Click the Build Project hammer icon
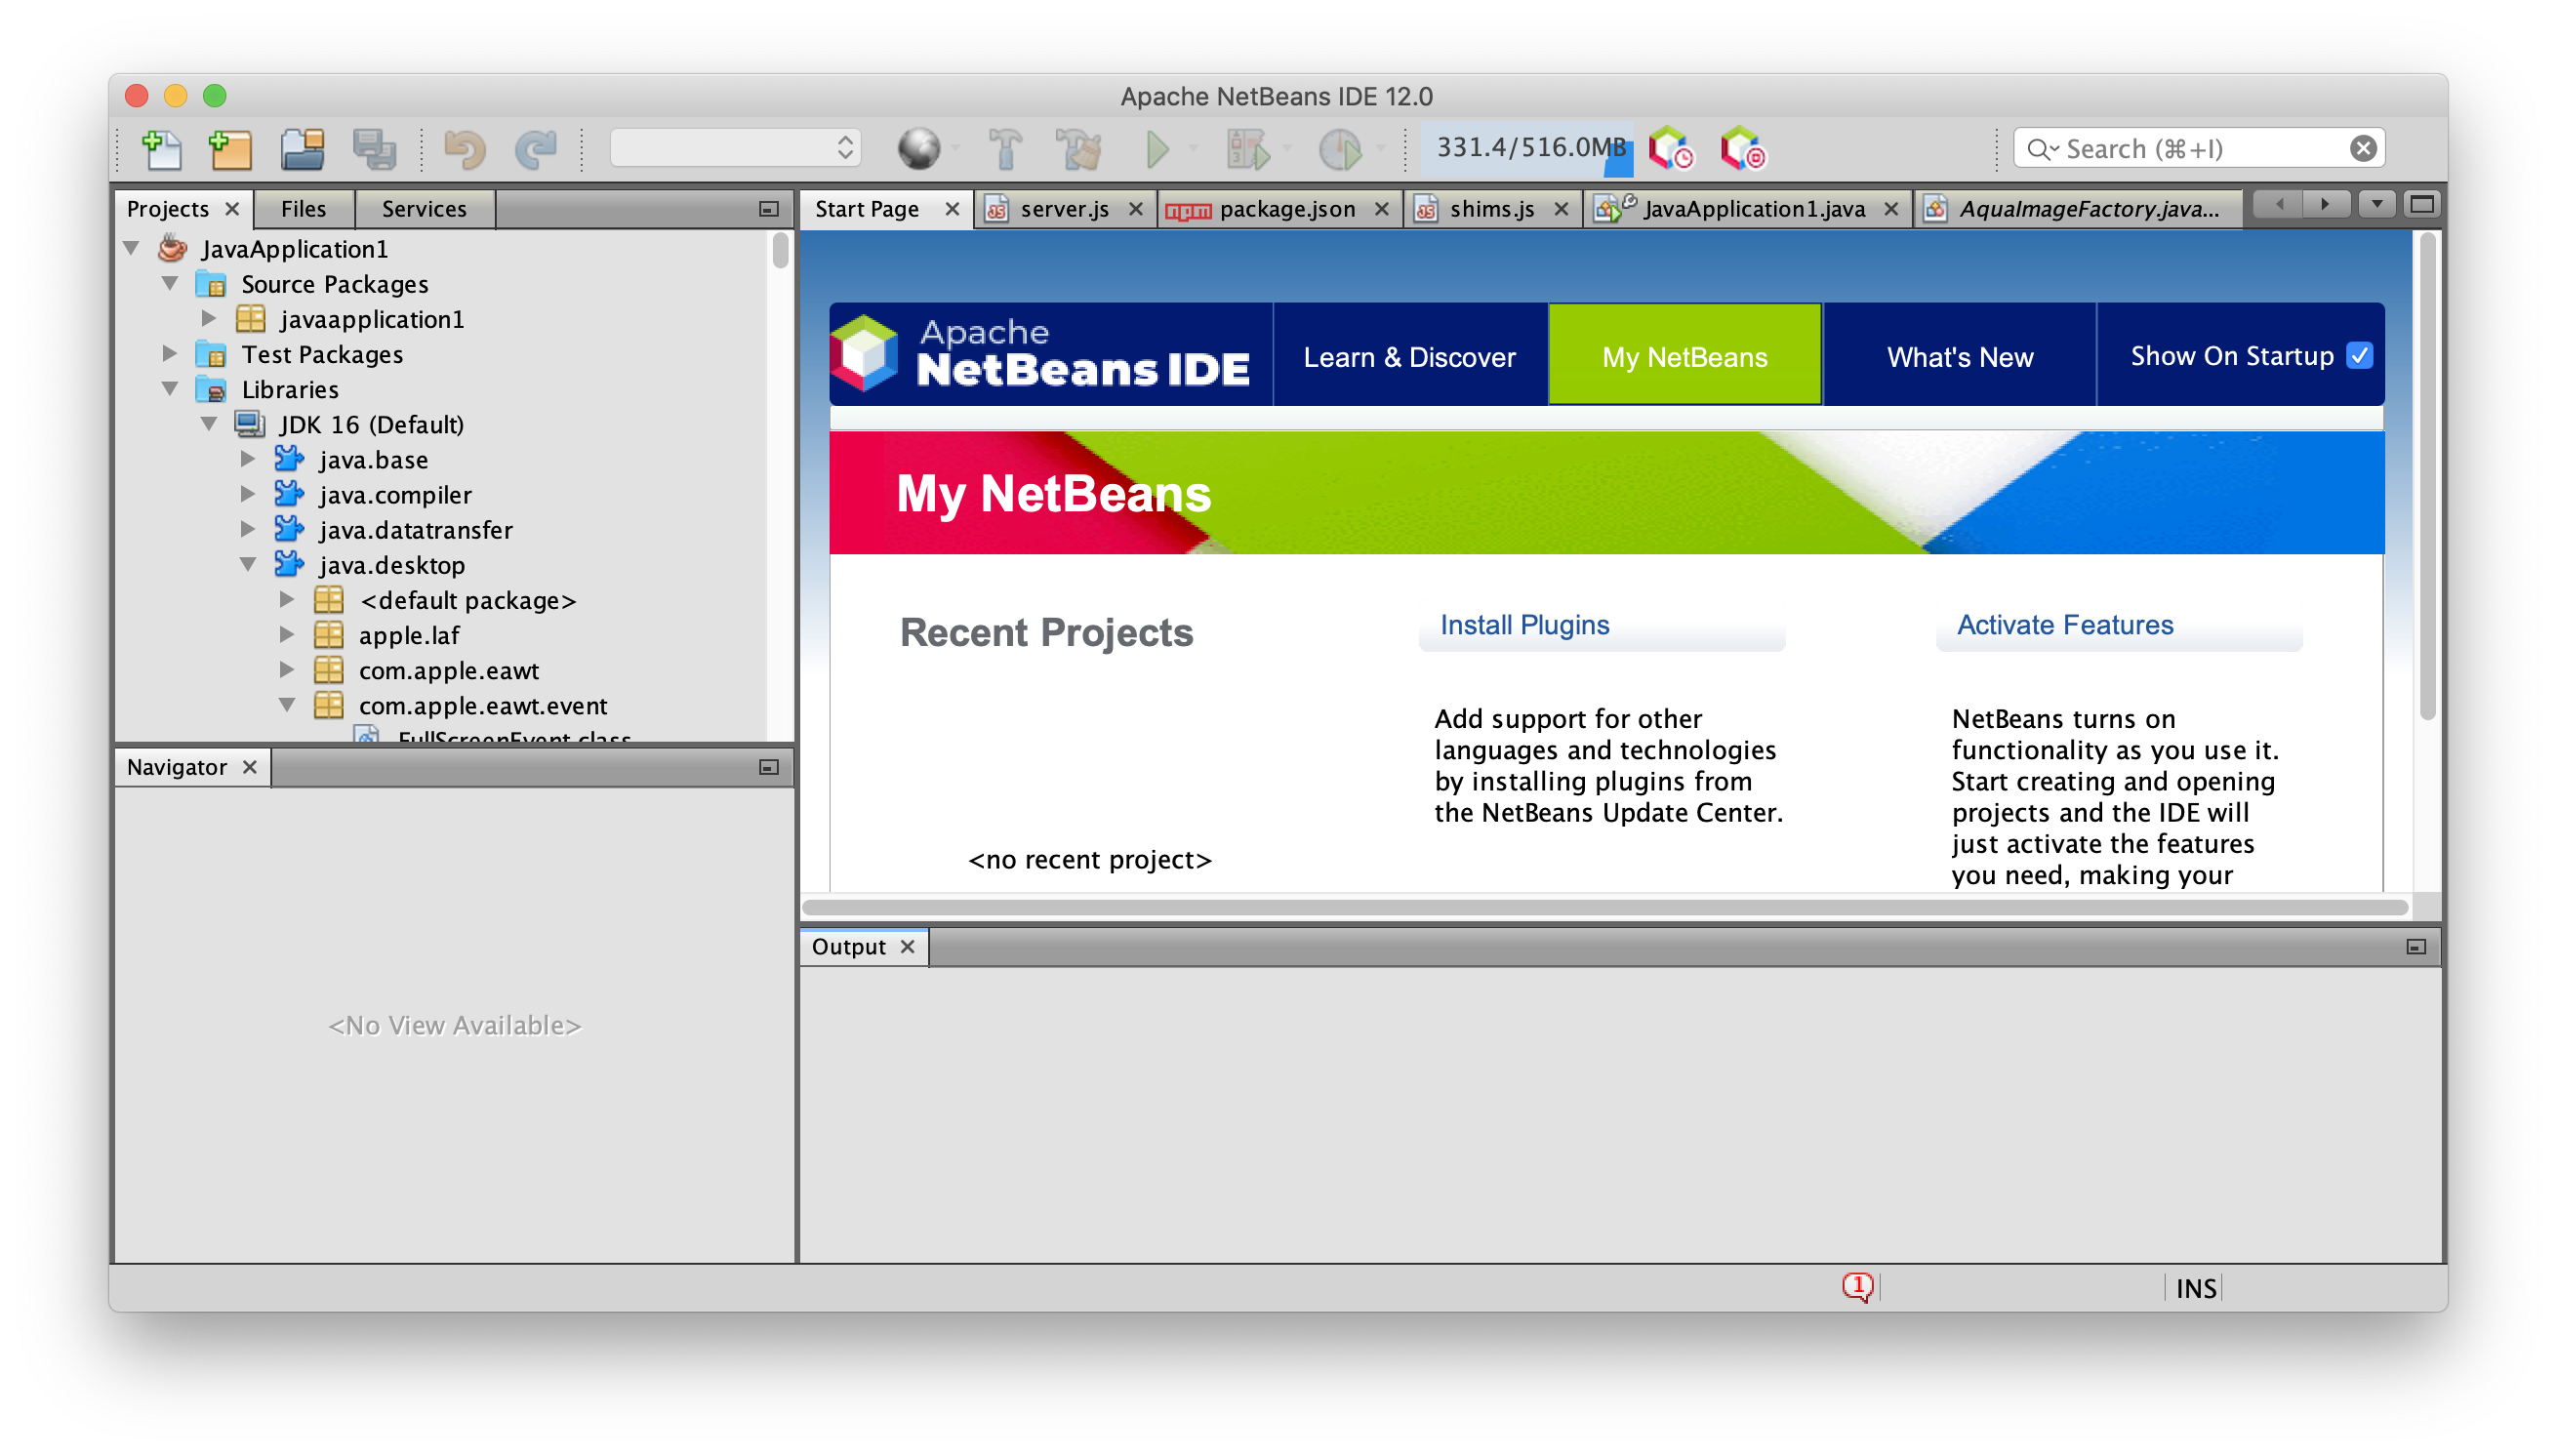Image resolution: width=2557 pixels, height=1456 pixels. (x=1005, y=149)
